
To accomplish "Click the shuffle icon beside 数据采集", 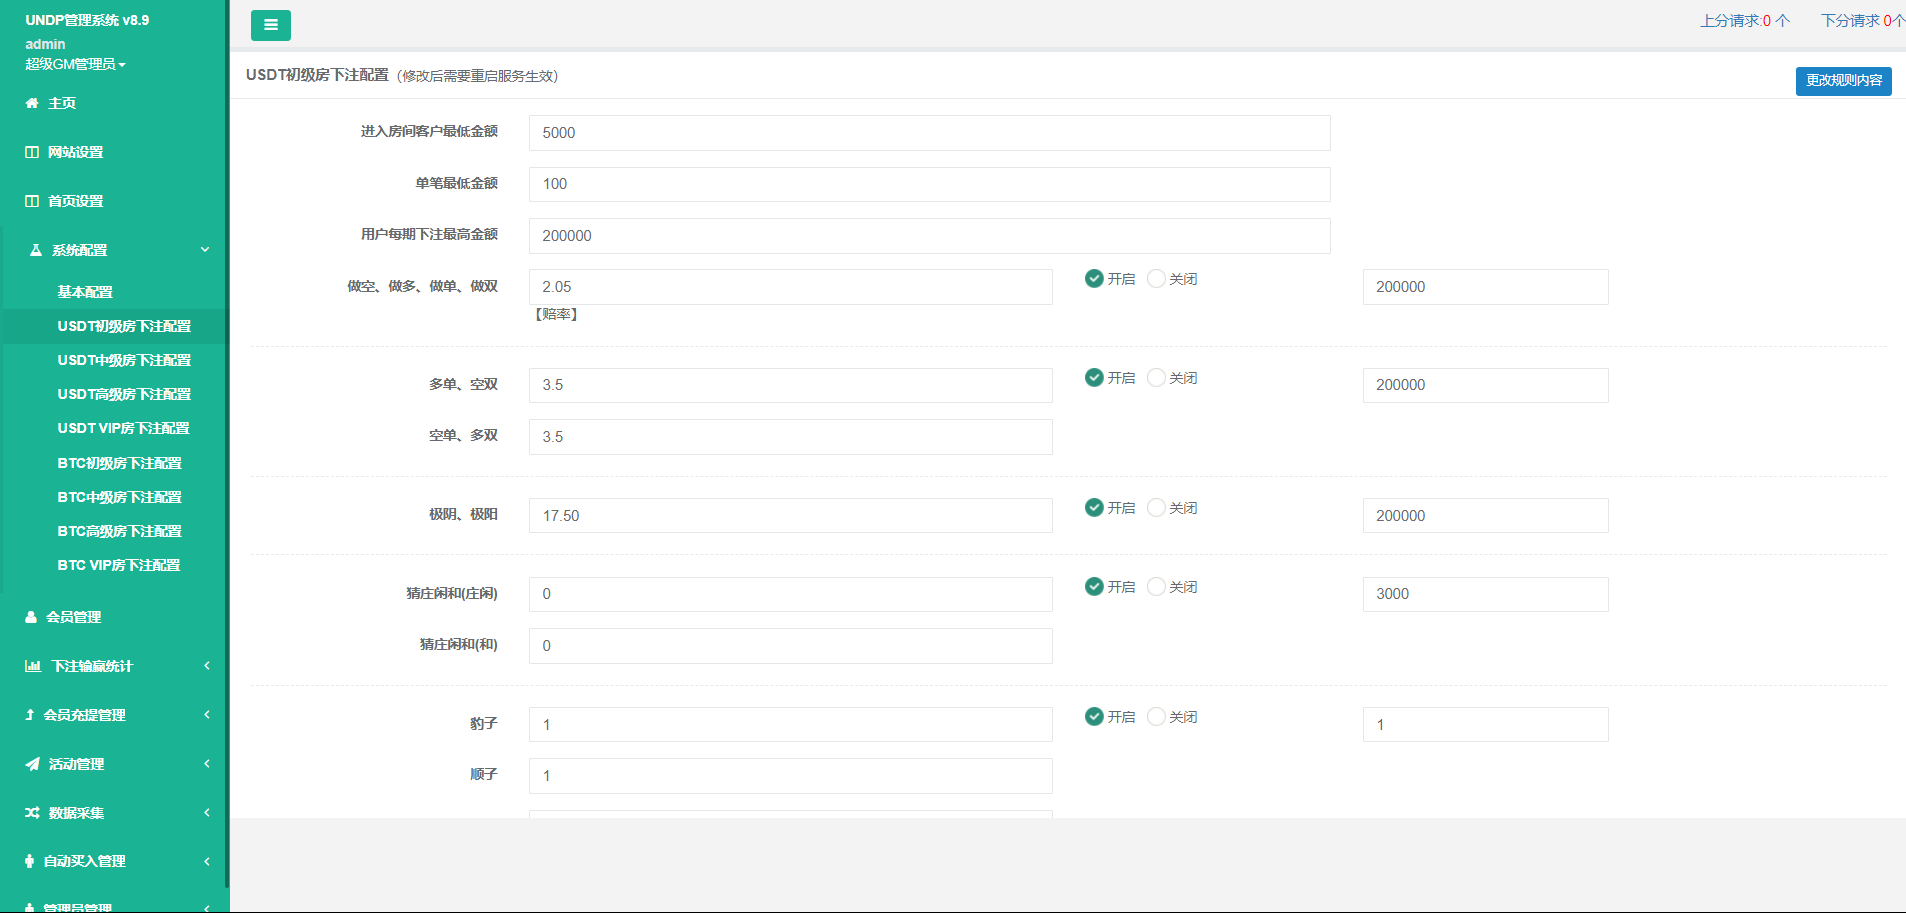I will click(x=32, y=813).
